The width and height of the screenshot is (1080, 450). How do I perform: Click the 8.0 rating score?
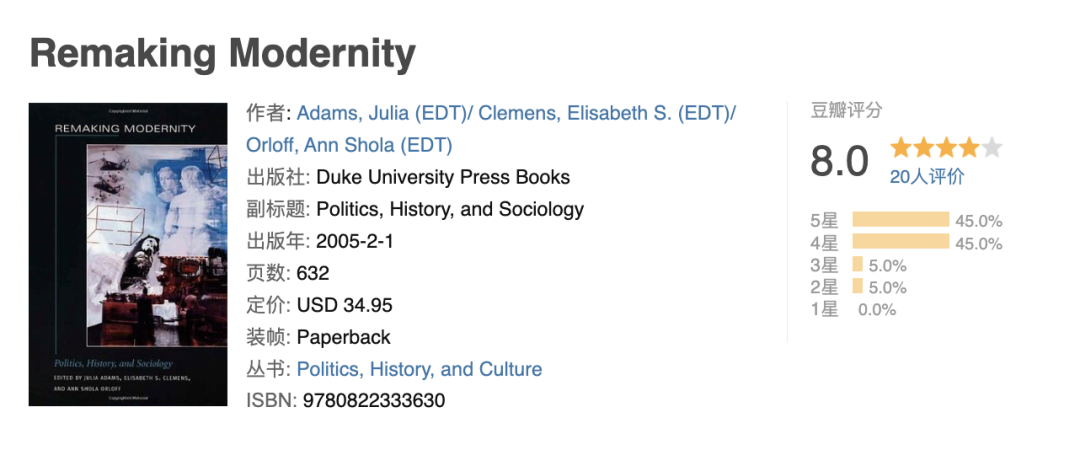pos(840,161)
